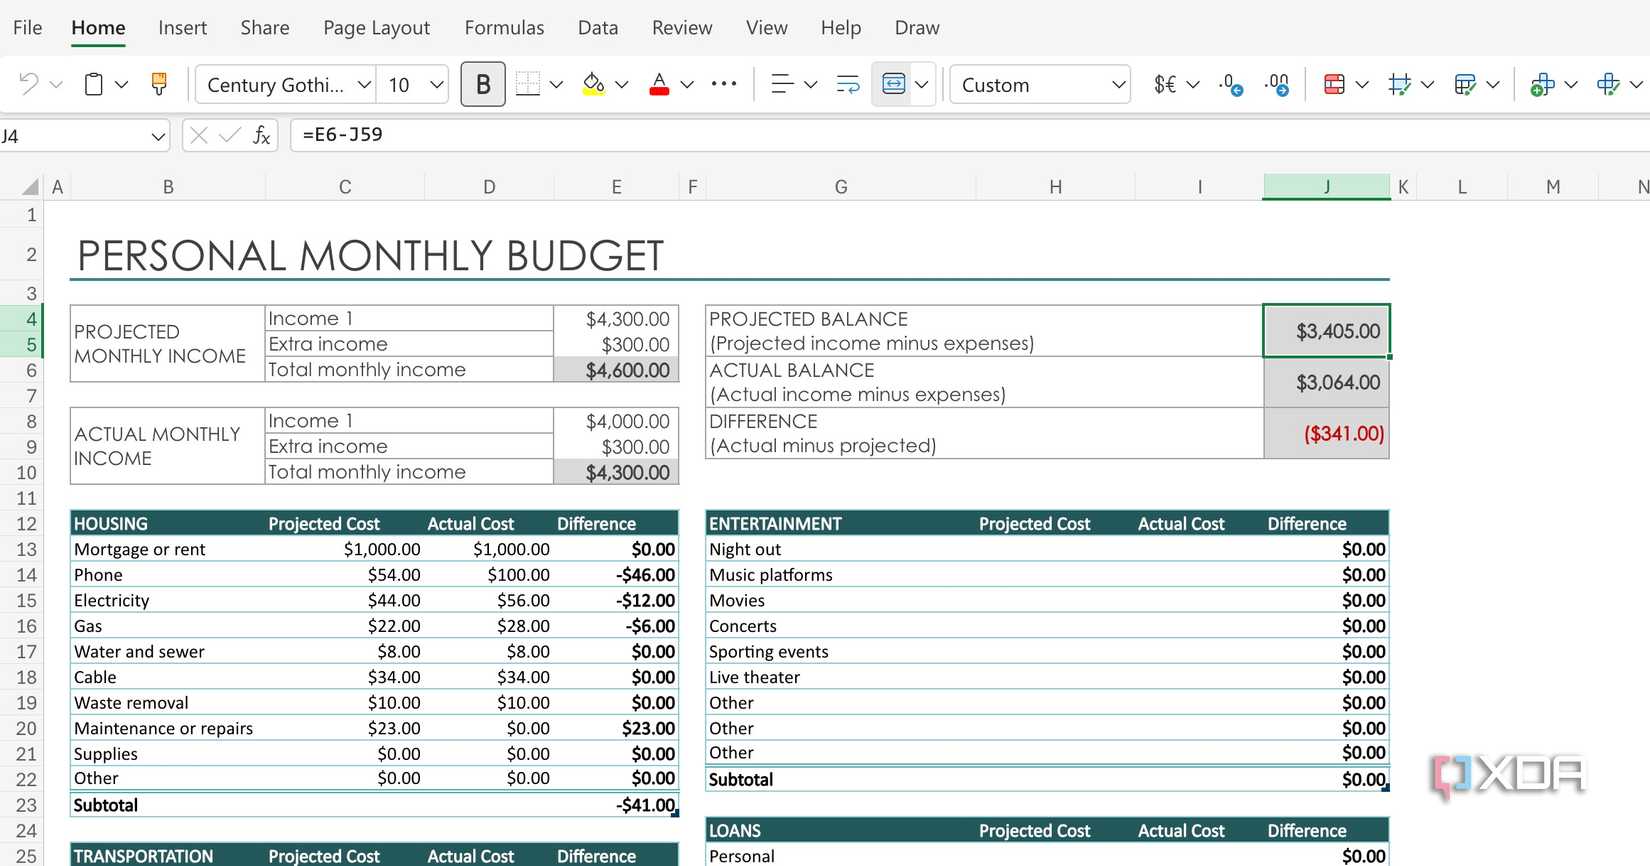Click the Undo arrow icon

pos(28,85)
